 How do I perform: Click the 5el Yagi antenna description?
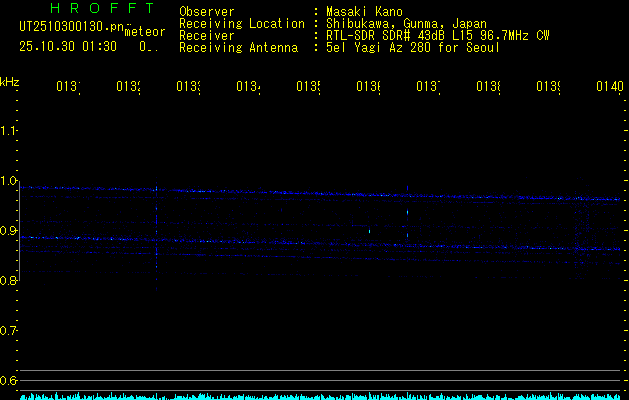(412, 47)
